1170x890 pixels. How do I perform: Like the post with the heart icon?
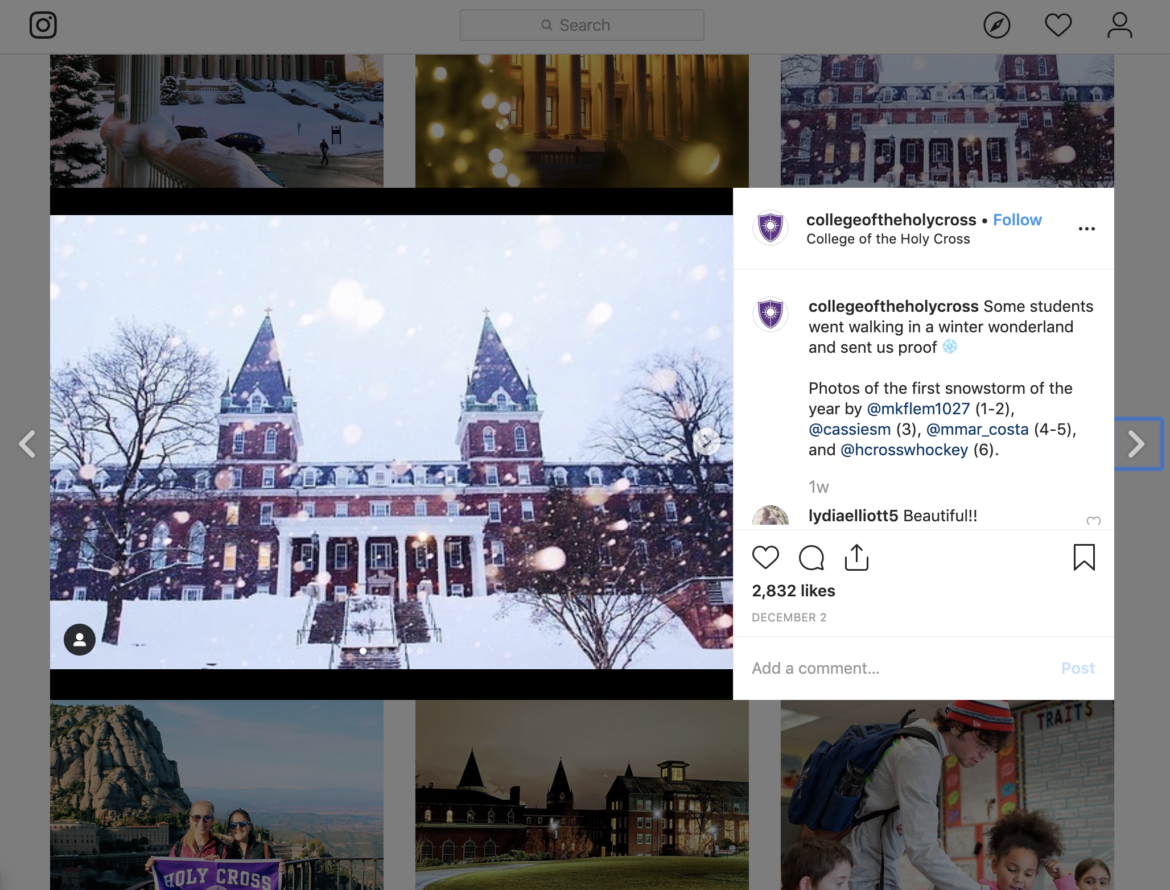[765, 557]
